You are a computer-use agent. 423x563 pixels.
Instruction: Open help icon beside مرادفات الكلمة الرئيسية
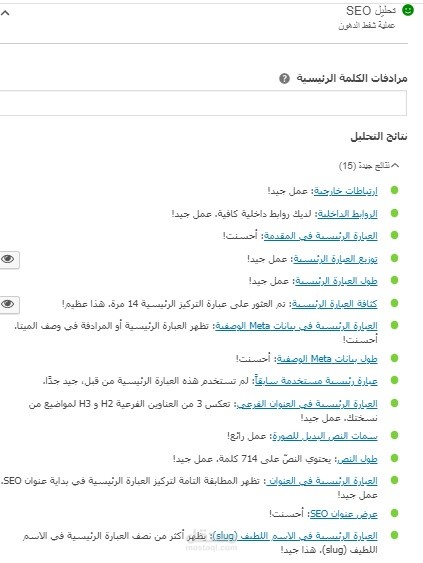(284, 78)
